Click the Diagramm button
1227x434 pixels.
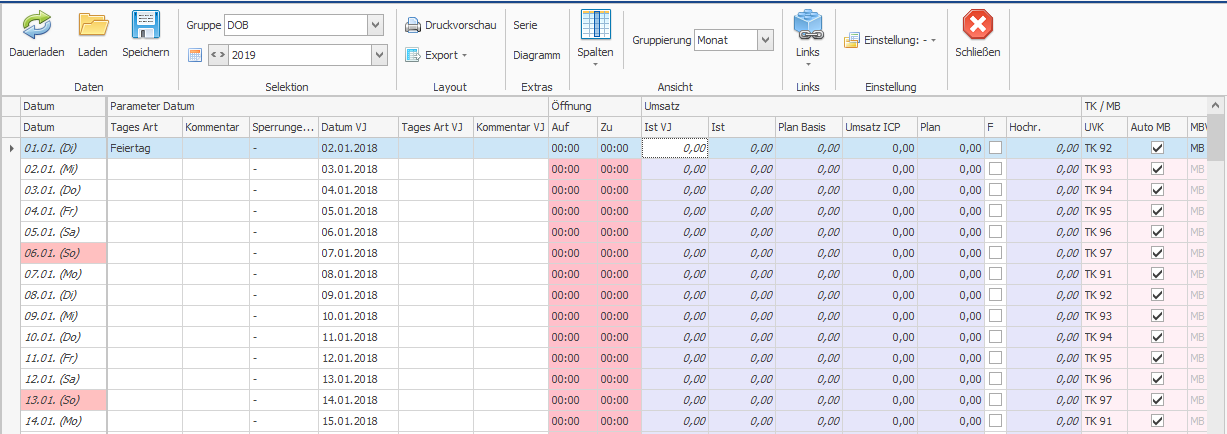coord(536,55)
